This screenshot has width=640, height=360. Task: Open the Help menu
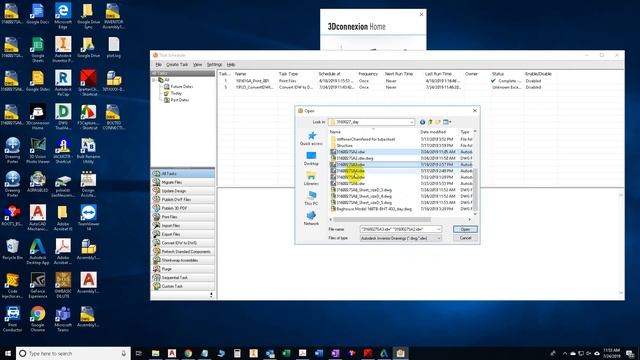pos(231,64)
